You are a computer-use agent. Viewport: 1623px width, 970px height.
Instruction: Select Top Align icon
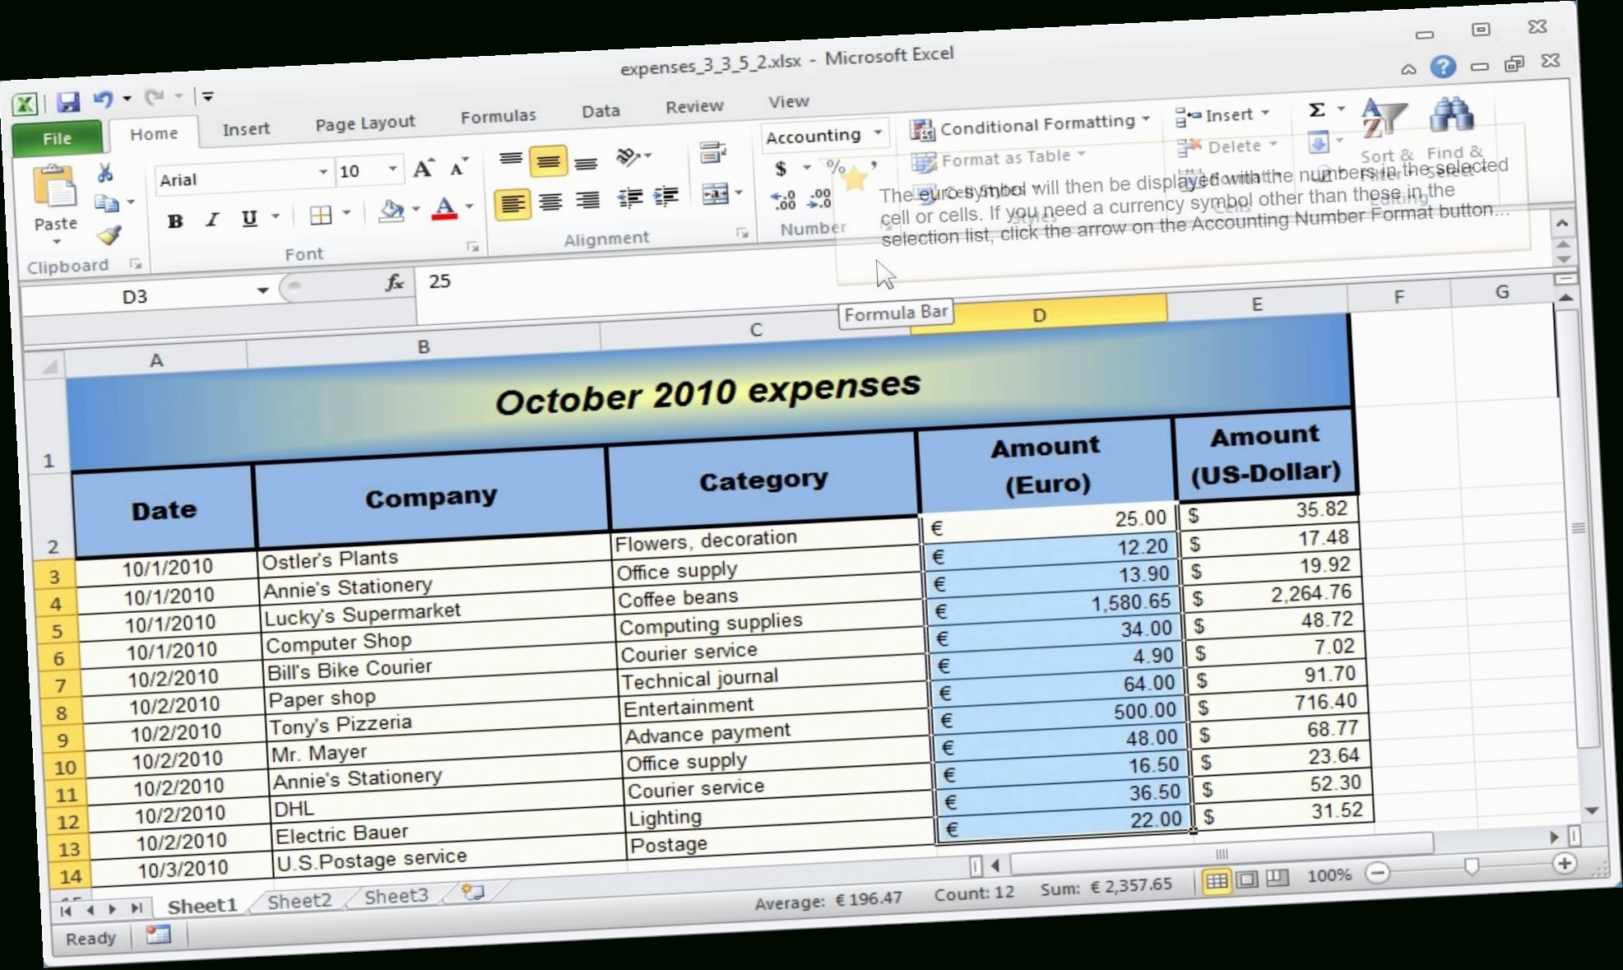[510, 160]
